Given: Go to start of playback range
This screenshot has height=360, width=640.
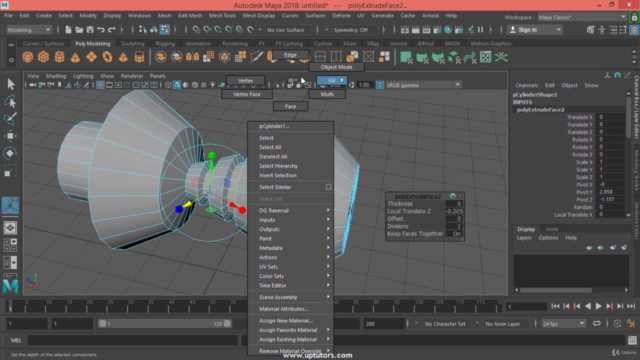Looking at the screenshot, I should (555, 306).
